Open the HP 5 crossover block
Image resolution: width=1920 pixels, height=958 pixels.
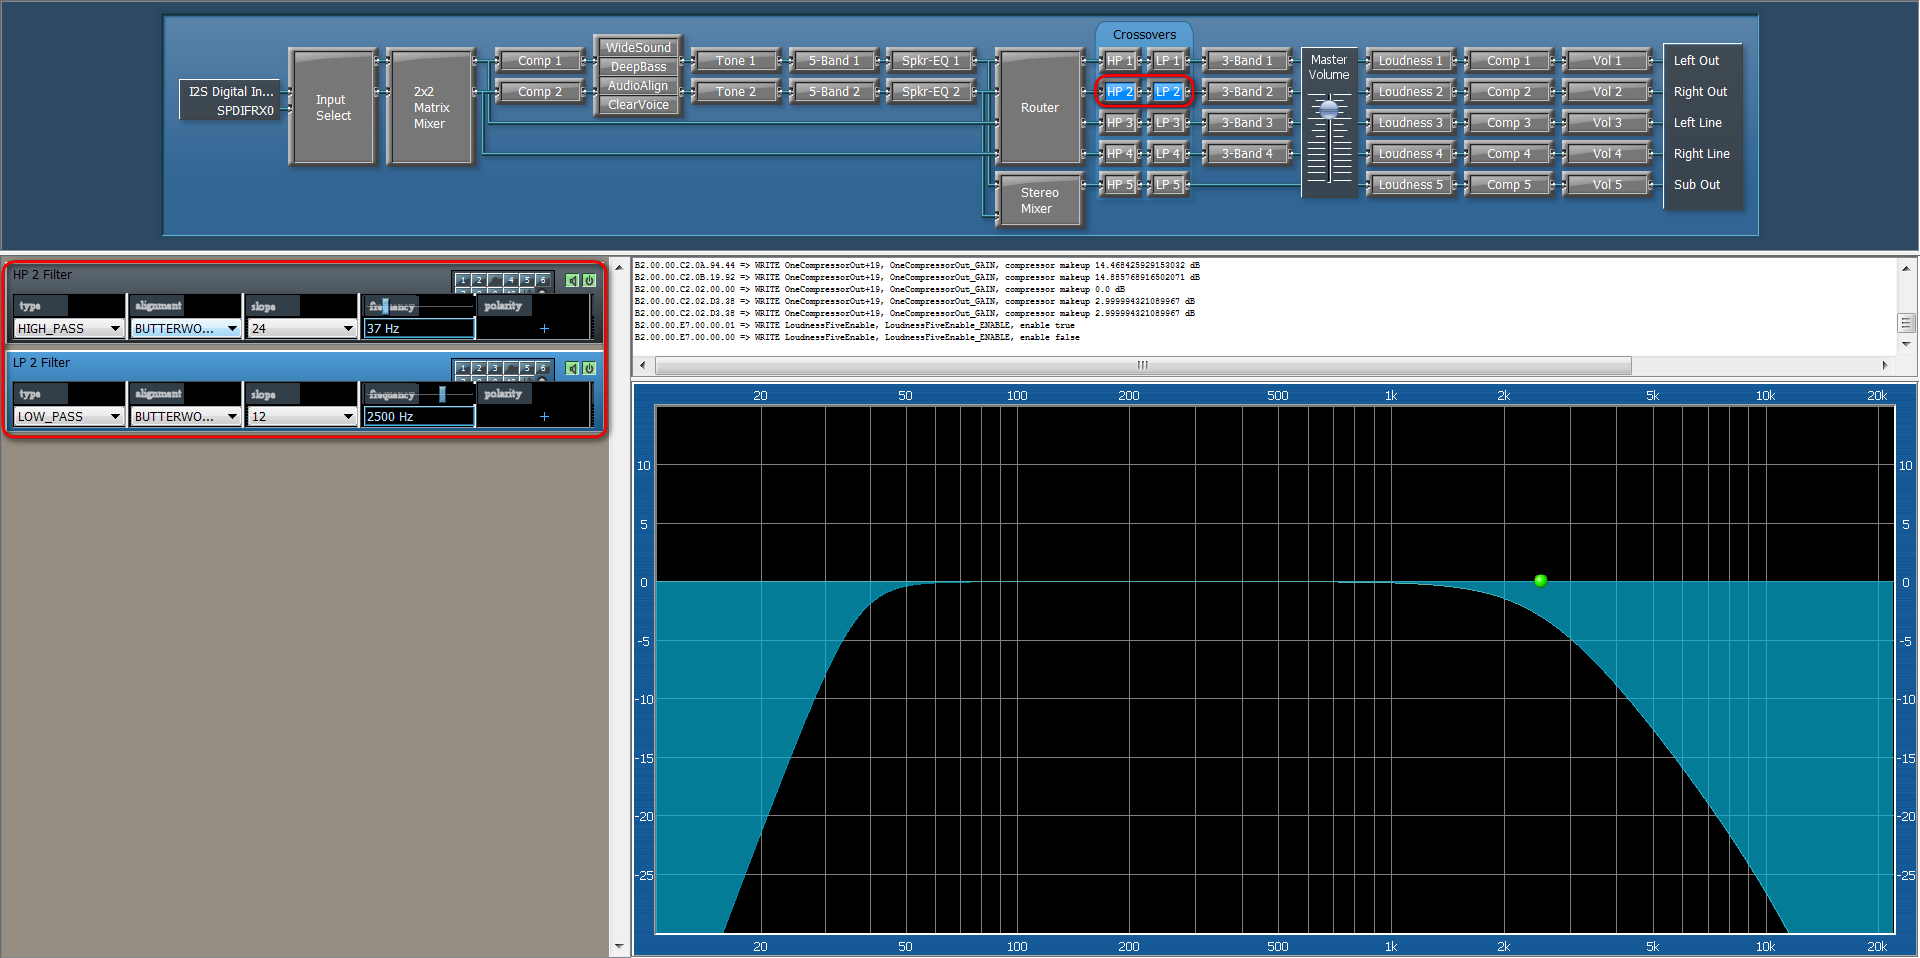(1120, 185)
